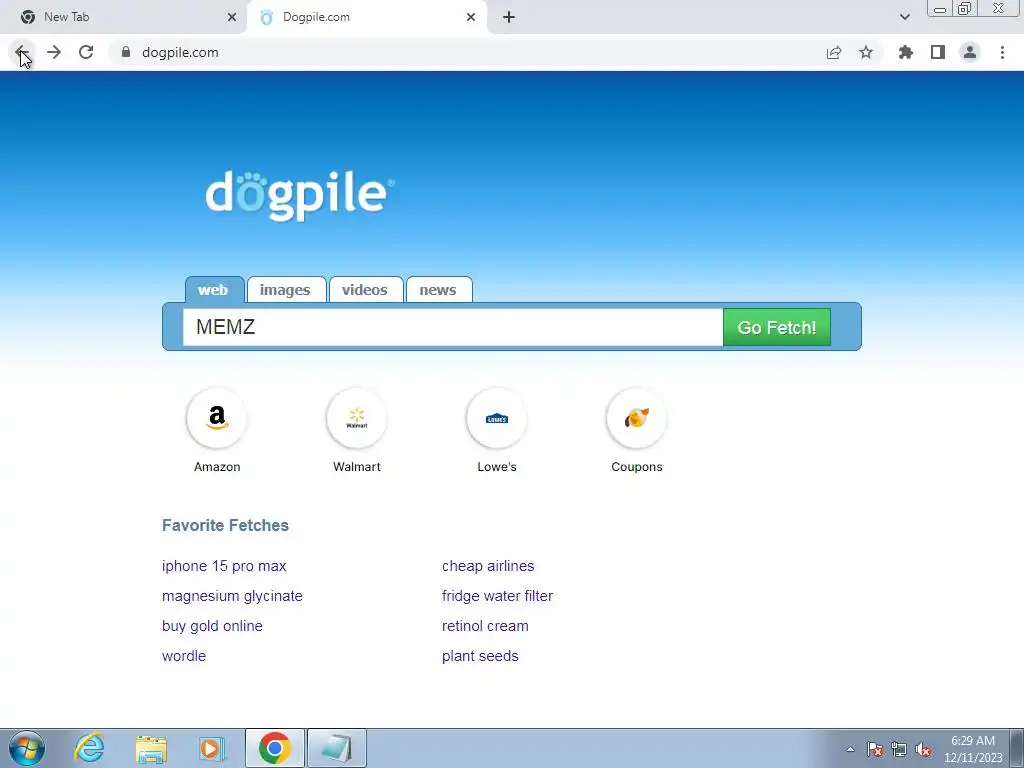The height and width of the screenshot is (768, 1024).
Task: Click the address bar URL dogpile.com
Action: pos(180,52)
